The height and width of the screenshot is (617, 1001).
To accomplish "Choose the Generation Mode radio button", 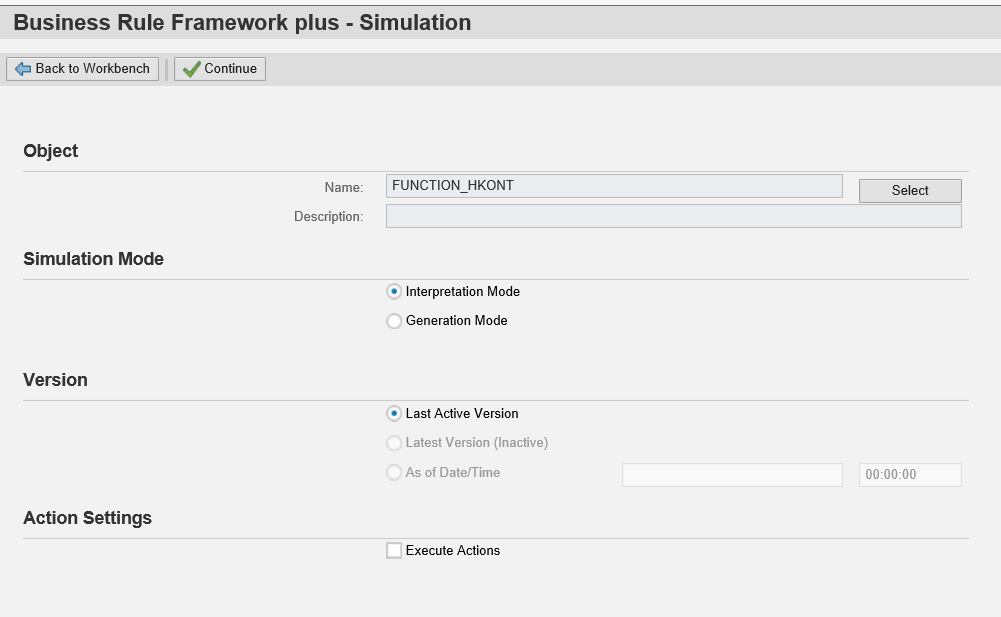I will coord(394,321).
